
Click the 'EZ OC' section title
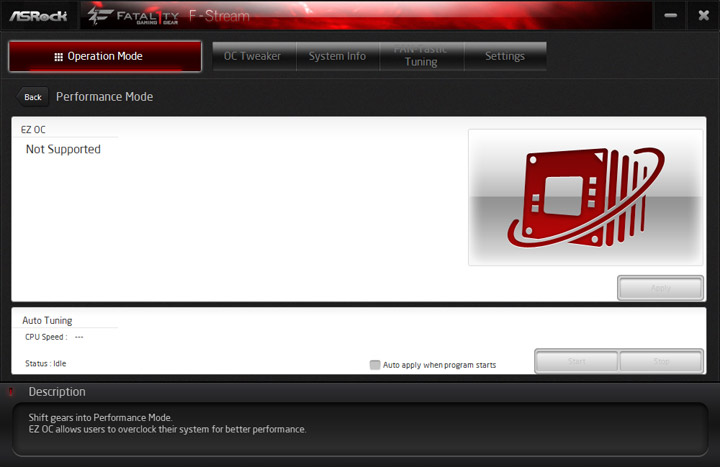[33, 129]
